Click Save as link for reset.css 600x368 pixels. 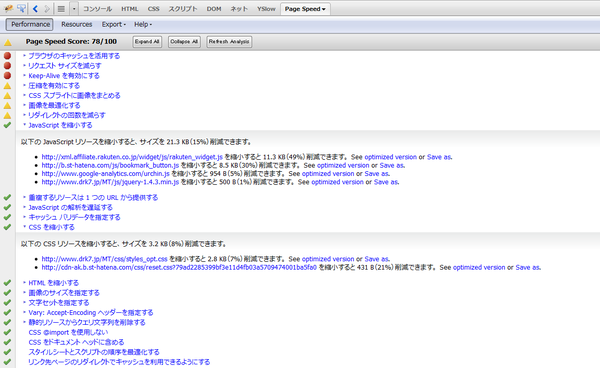528,267
